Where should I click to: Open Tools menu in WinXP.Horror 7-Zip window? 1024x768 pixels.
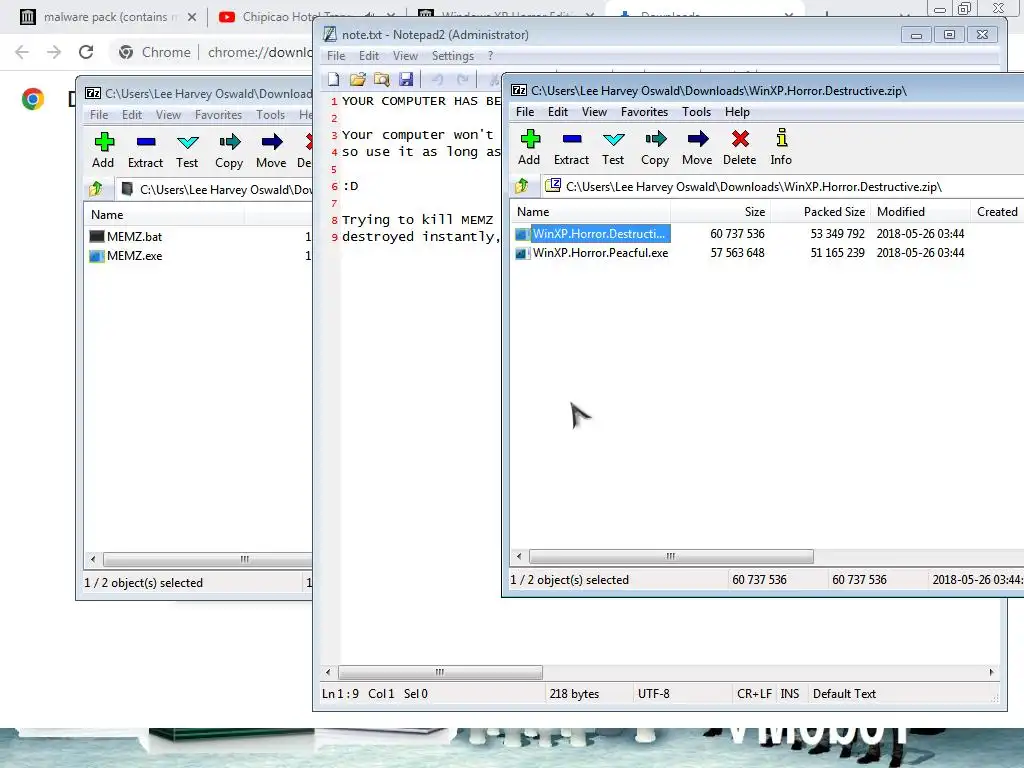tap(696, 112)
